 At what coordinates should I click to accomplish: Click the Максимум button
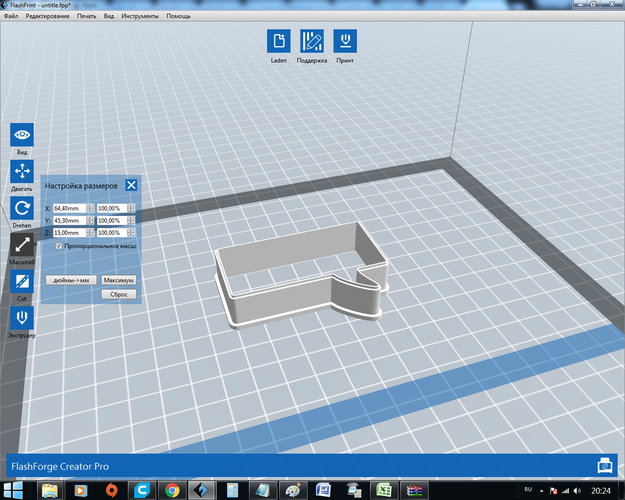[118, 280]
